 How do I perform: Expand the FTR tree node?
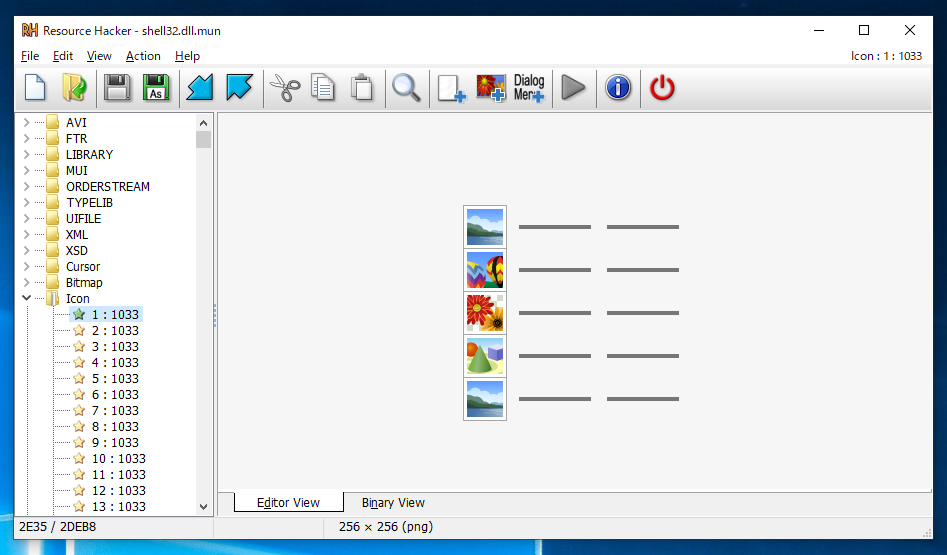point(26,138)
